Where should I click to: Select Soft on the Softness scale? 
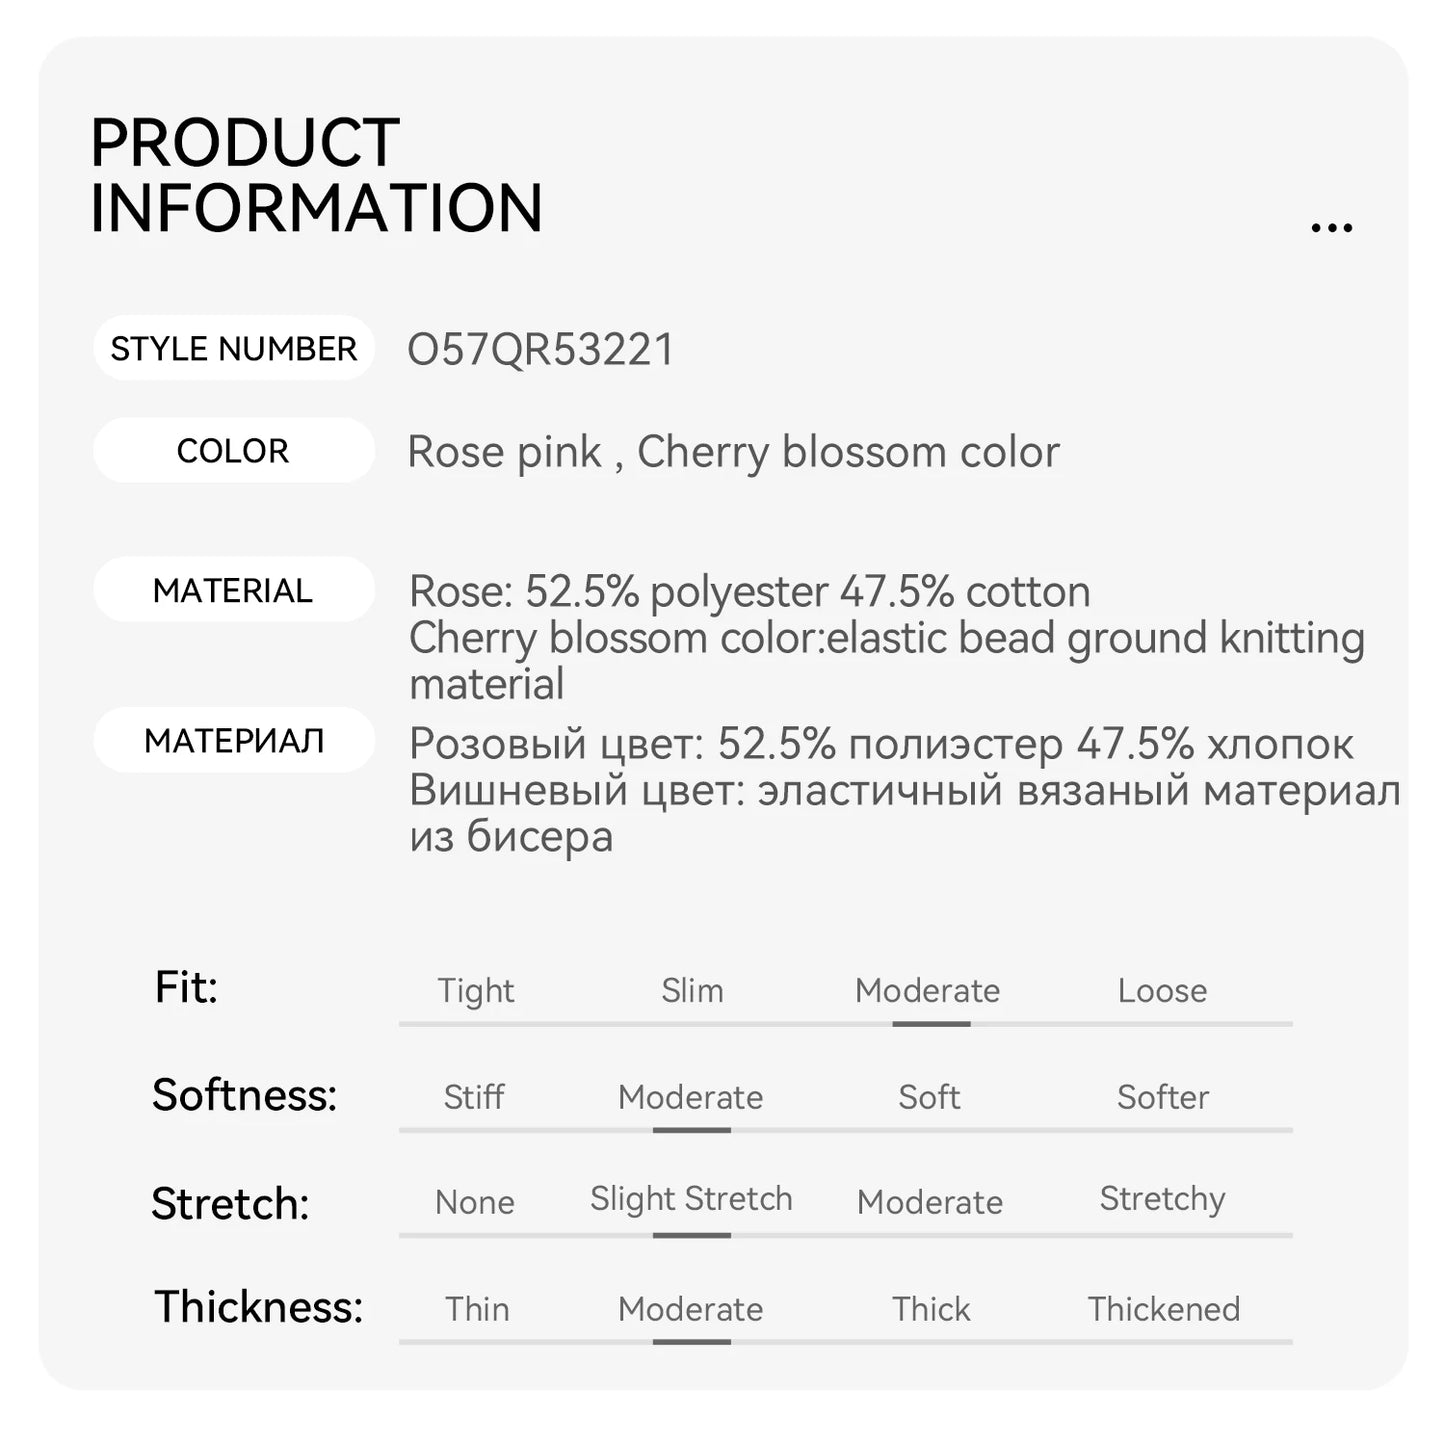tap(929, 1097)
